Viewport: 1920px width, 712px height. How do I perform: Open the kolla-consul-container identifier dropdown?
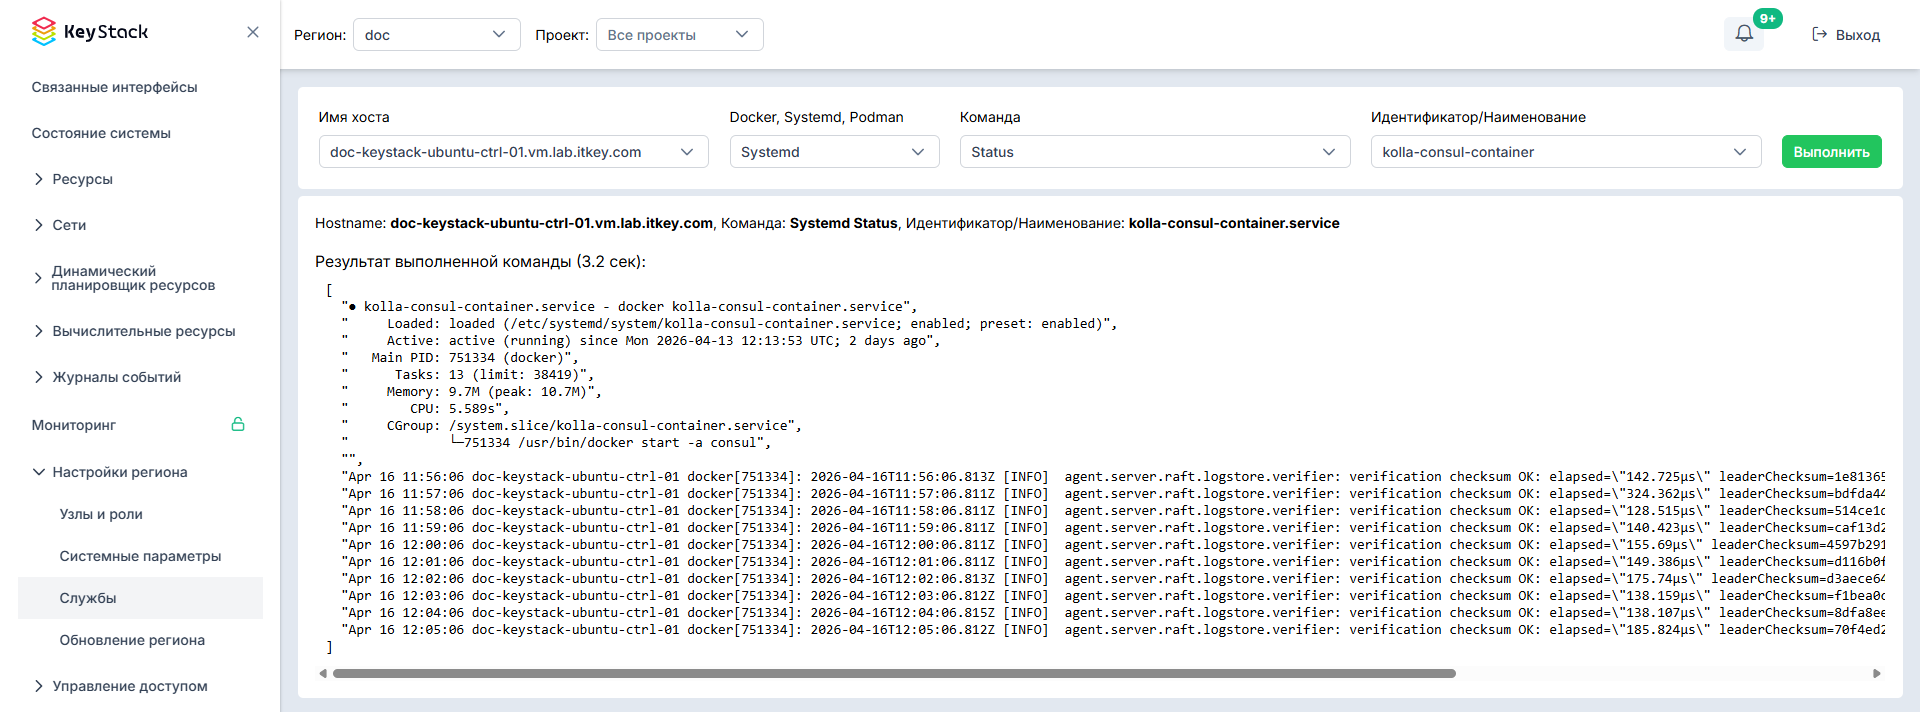[x=1565, y=152]
